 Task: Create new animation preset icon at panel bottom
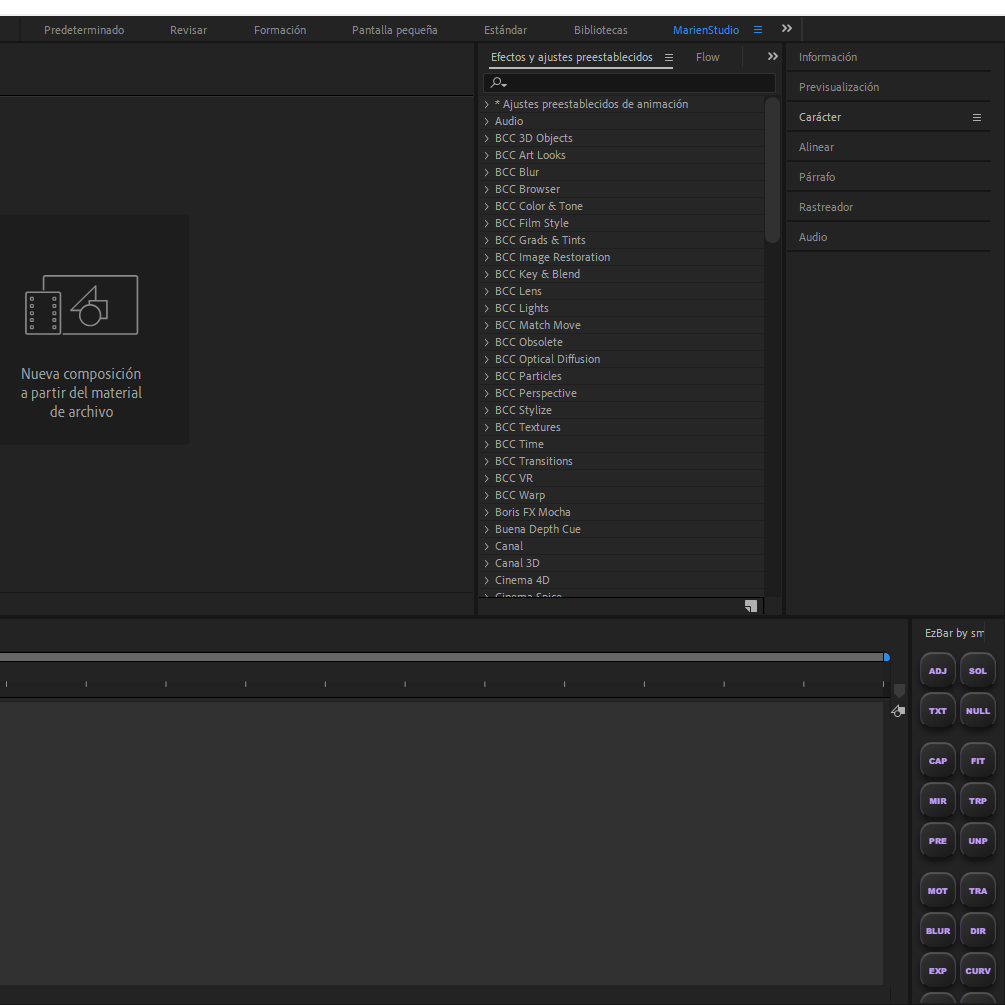[751, 606]
